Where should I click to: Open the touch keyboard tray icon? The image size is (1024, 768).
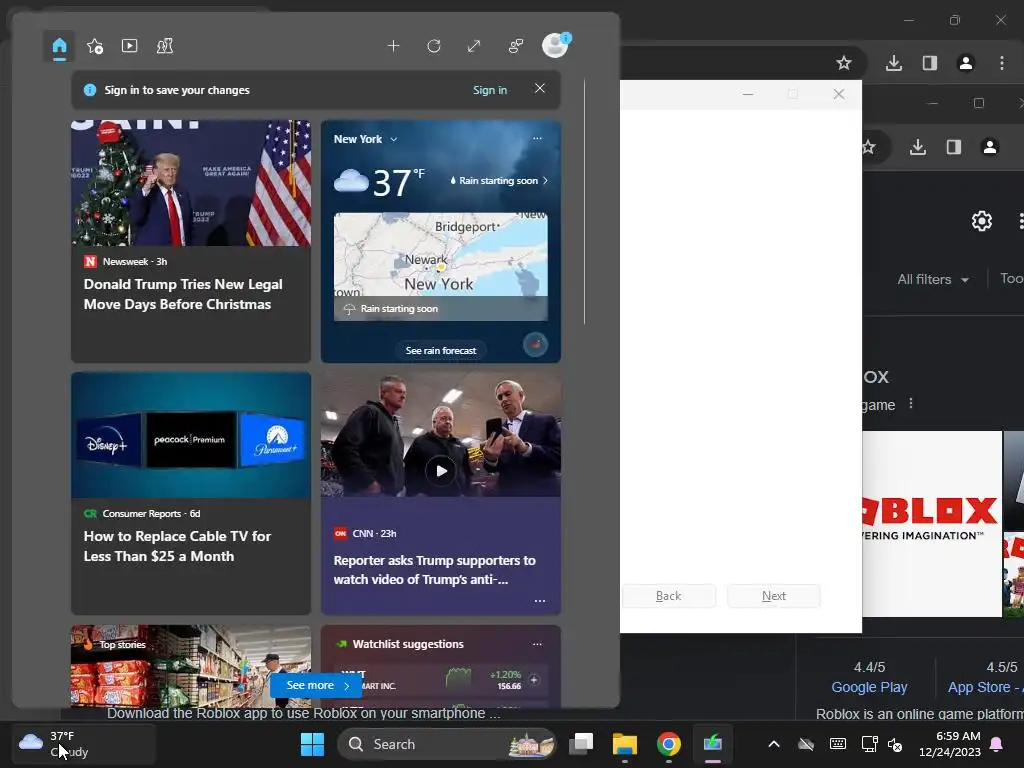(838, 744)
